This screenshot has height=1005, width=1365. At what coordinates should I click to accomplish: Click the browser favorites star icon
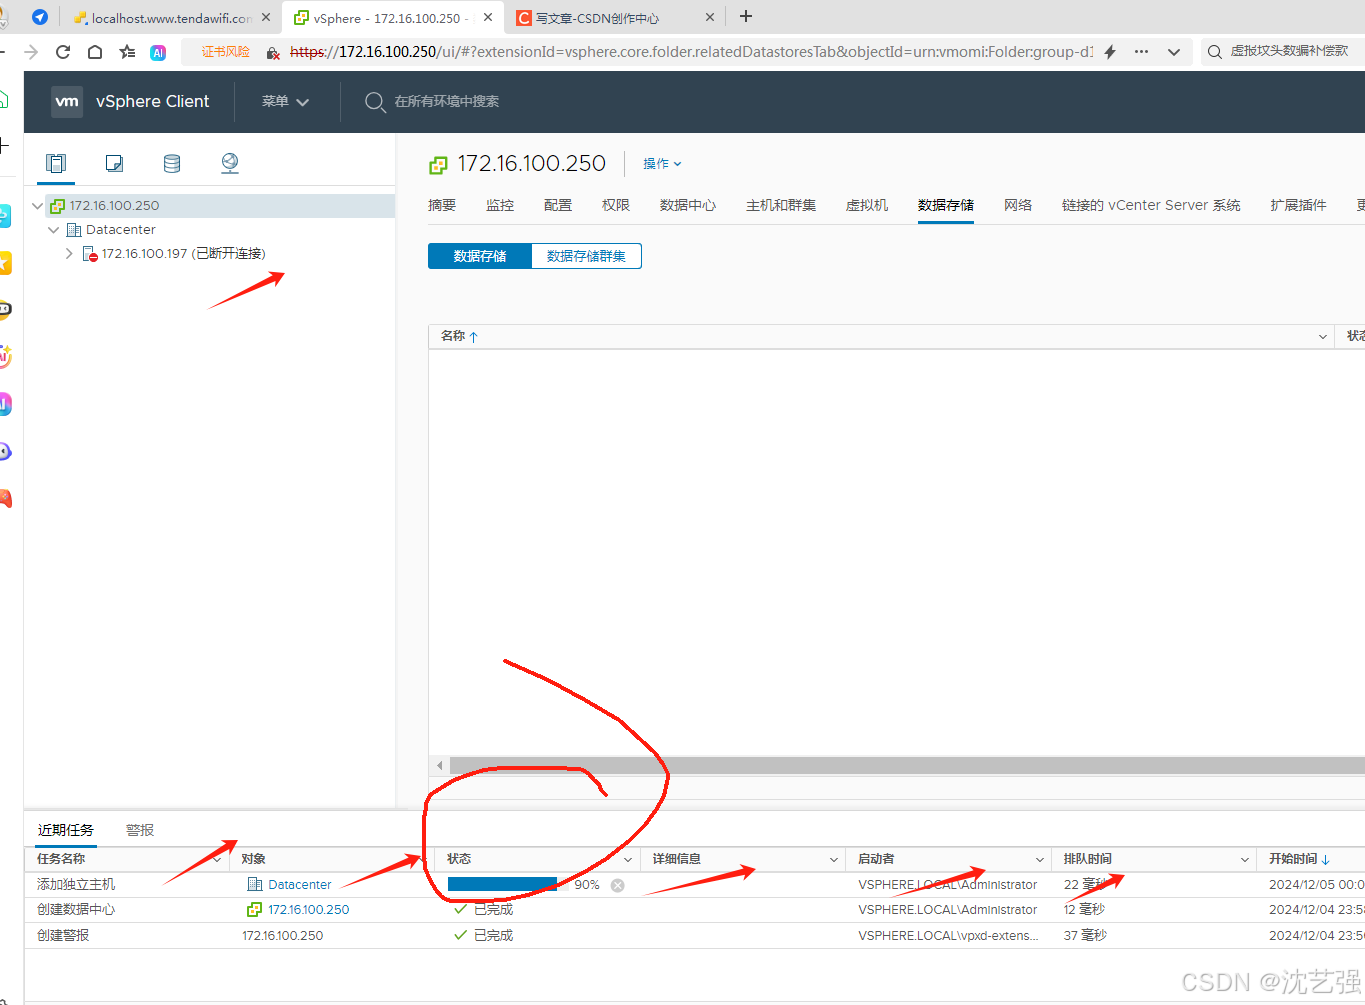[x=127, y=52]
